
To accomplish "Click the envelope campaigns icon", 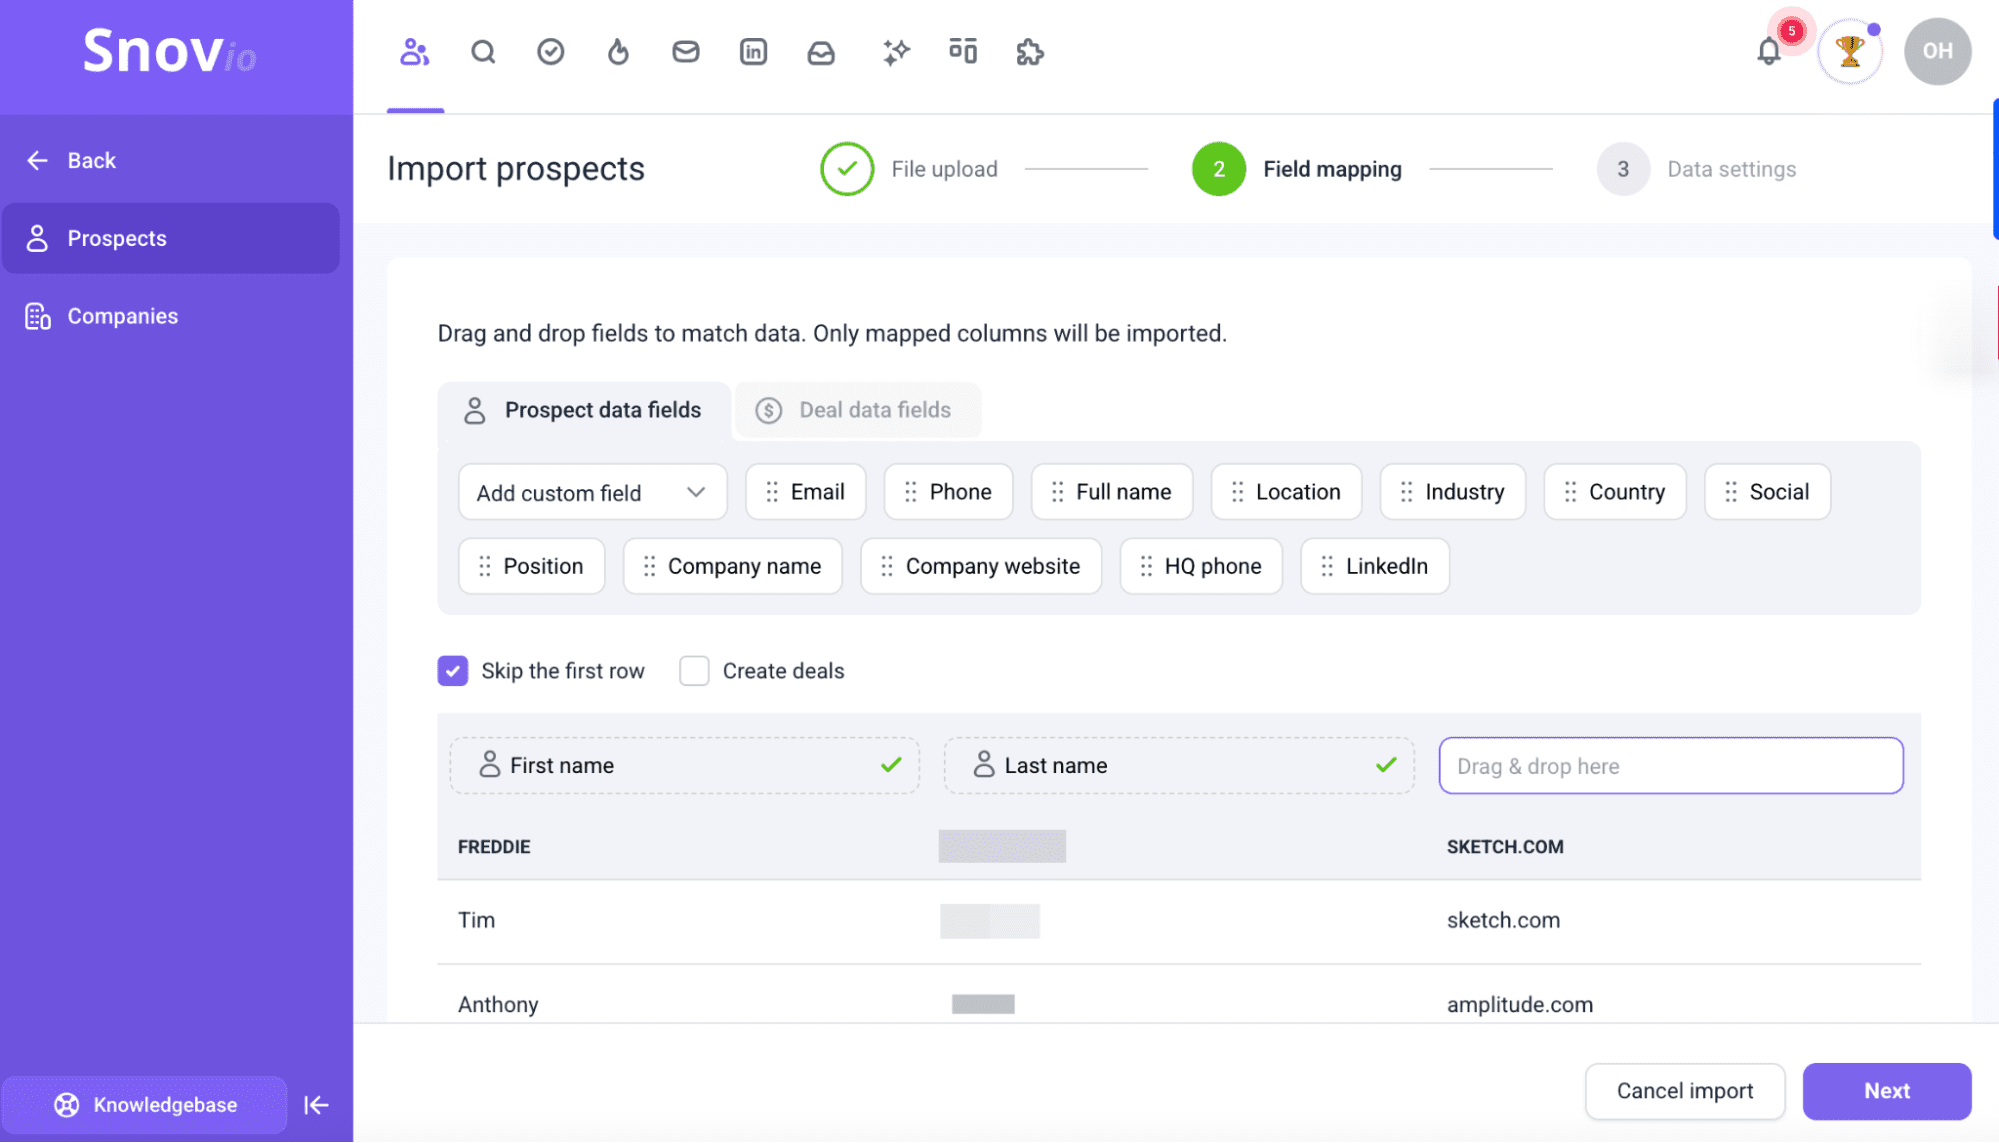I will click(686, 52).
